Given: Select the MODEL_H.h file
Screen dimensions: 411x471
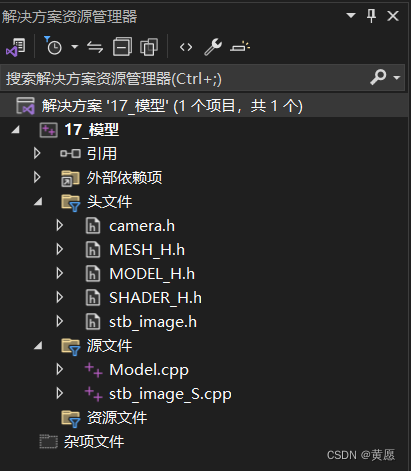Looking at the screenshot, I should 152,274.
